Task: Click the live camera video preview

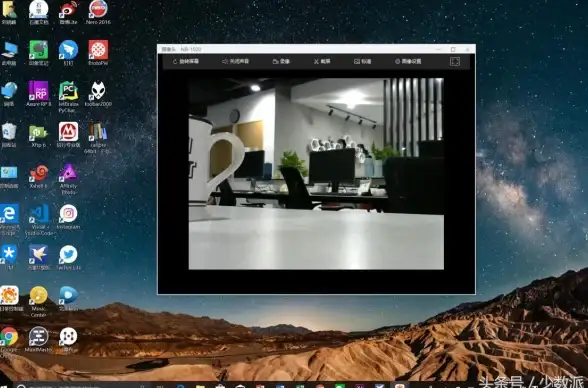Action: (316, 173)
